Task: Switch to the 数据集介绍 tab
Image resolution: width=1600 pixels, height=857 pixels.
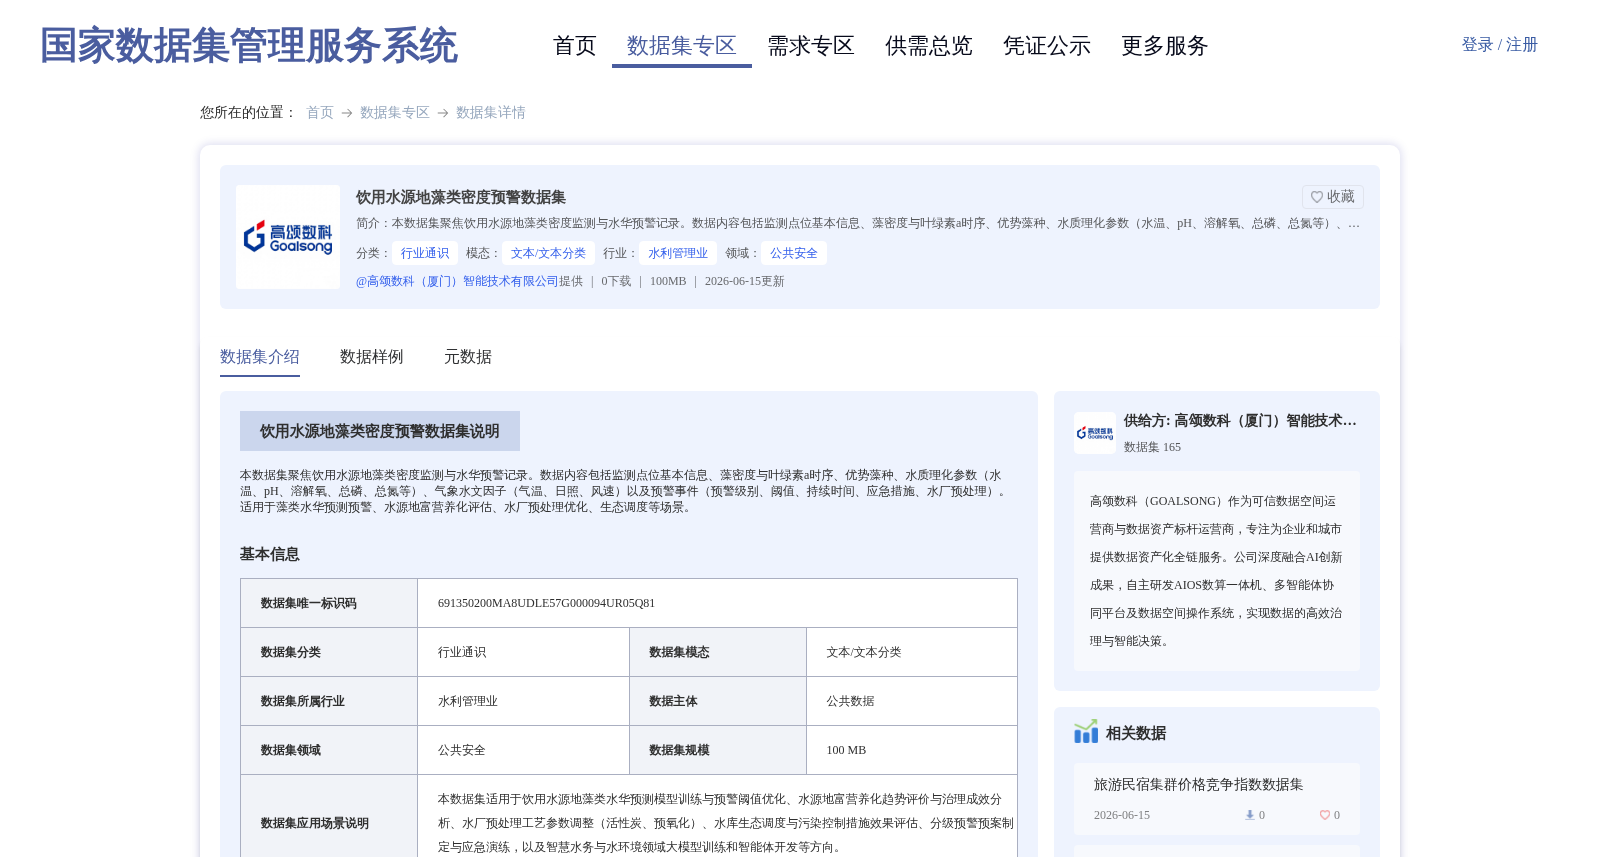Action: 260,357
